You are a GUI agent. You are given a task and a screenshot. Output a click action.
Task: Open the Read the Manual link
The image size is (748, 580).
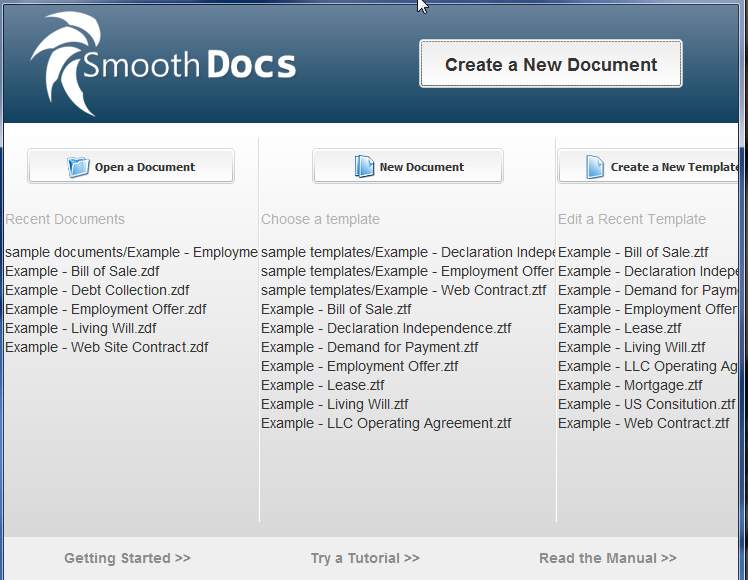[x=608, y=558]
